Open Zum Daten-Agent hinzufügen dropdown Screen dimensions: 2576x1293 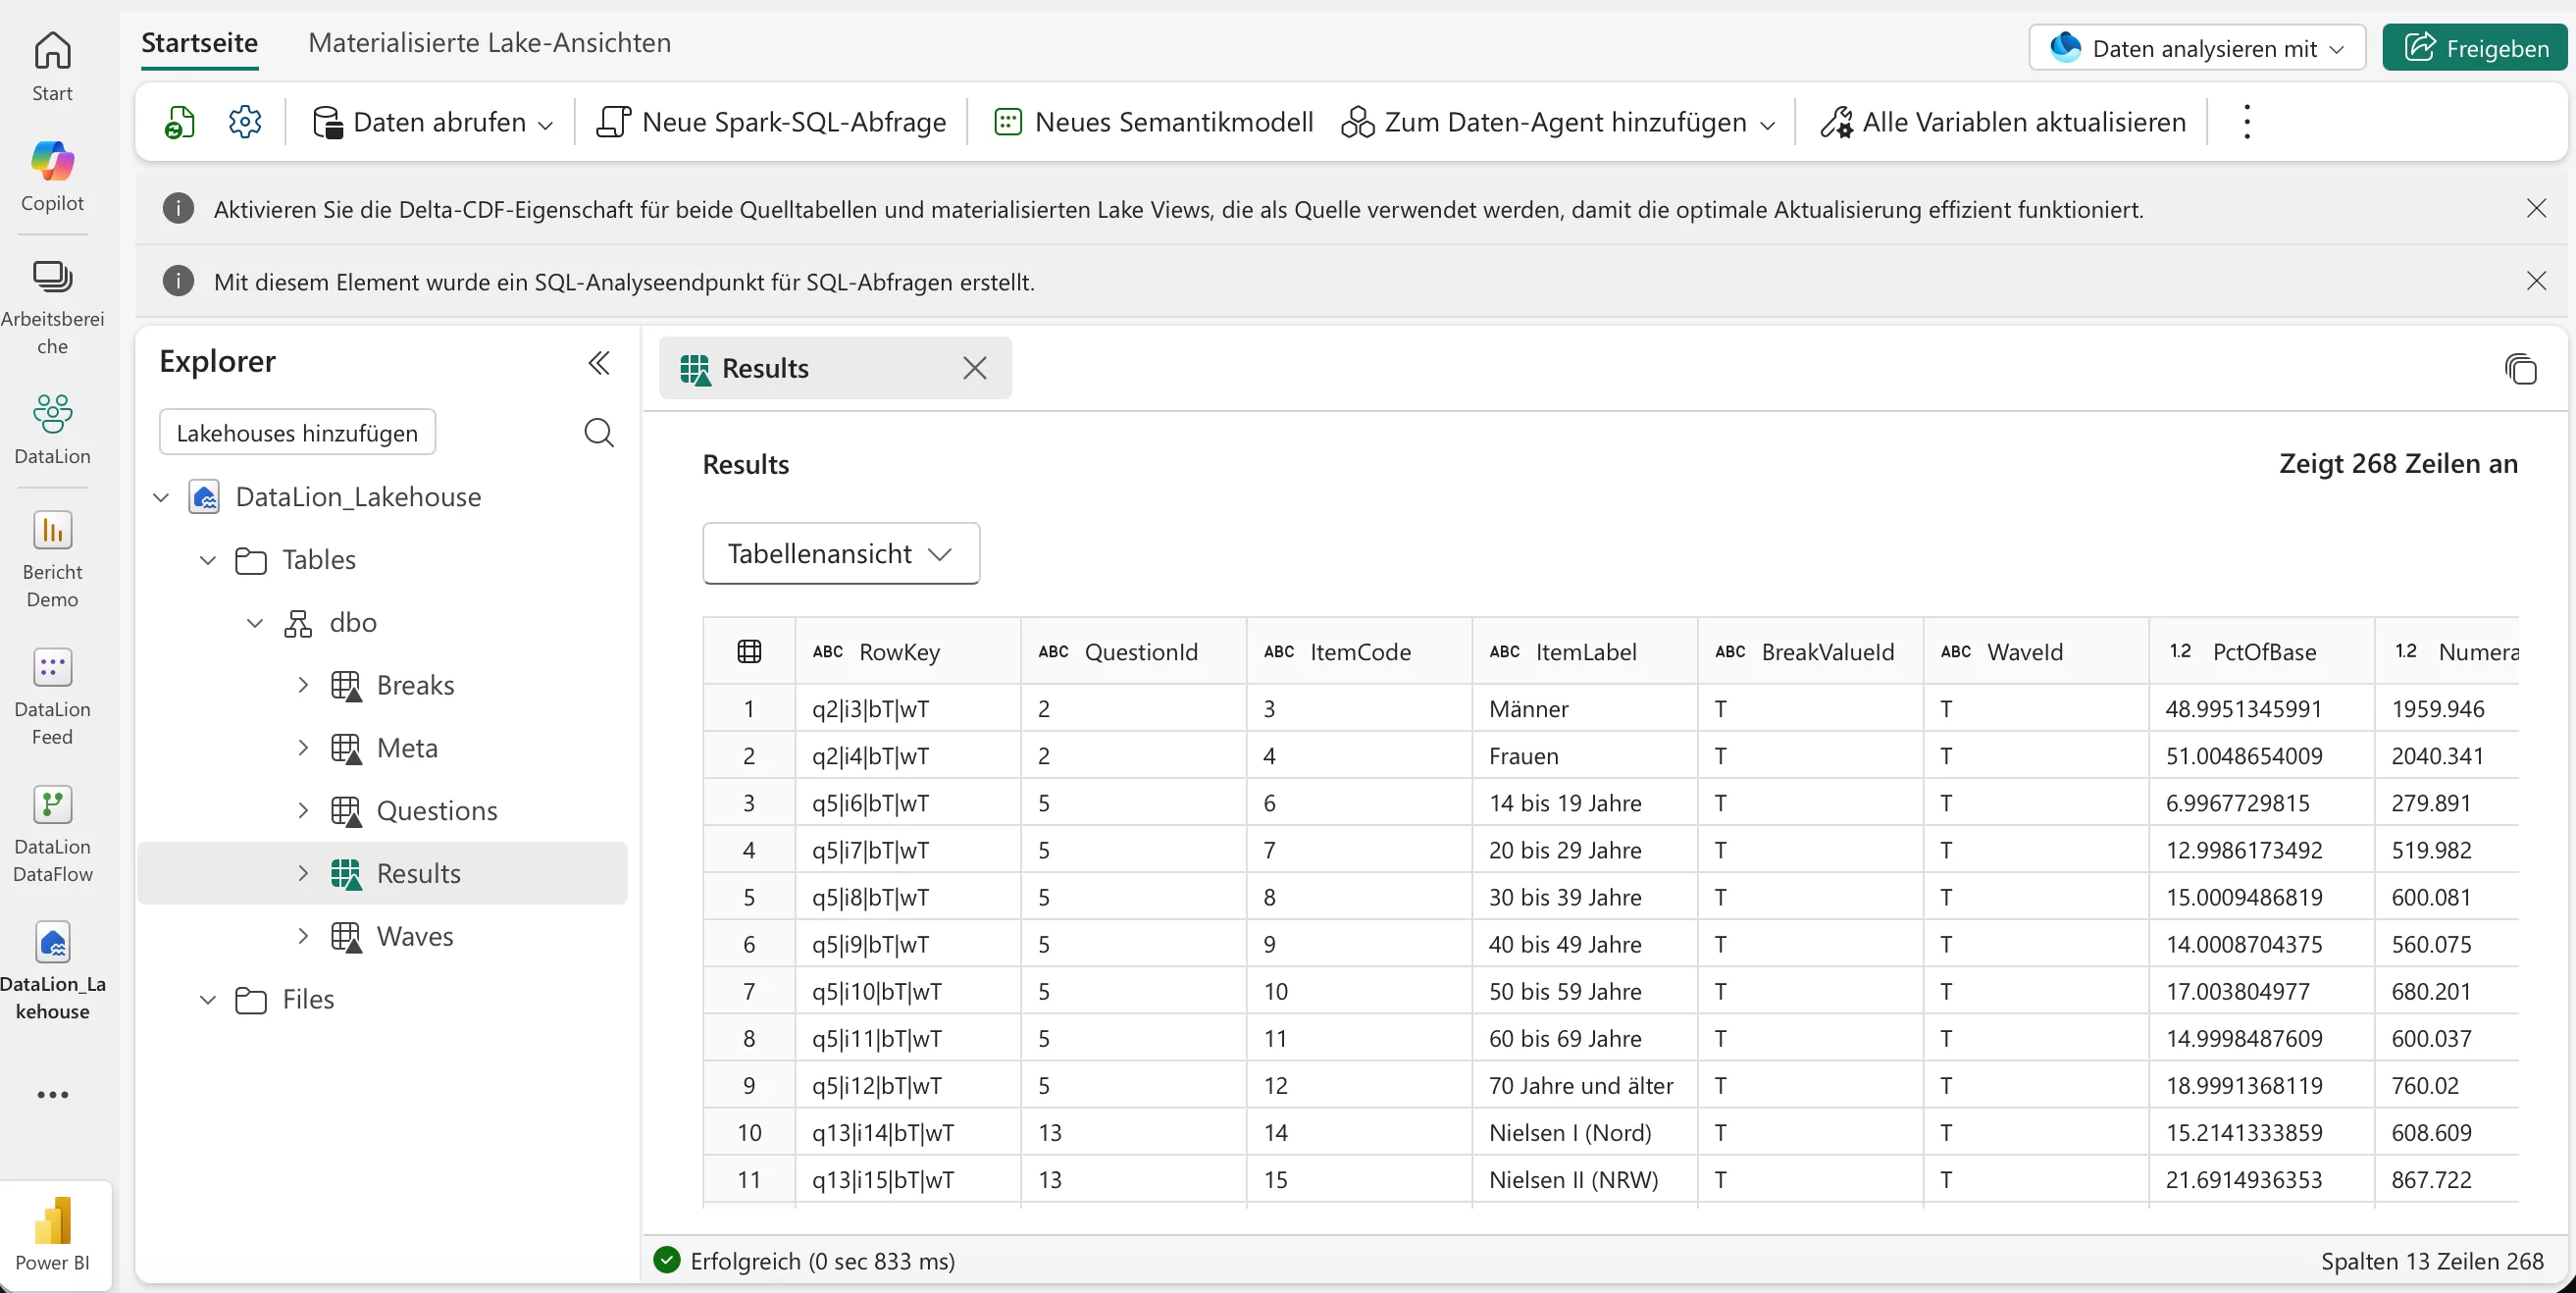point(1558,122)
